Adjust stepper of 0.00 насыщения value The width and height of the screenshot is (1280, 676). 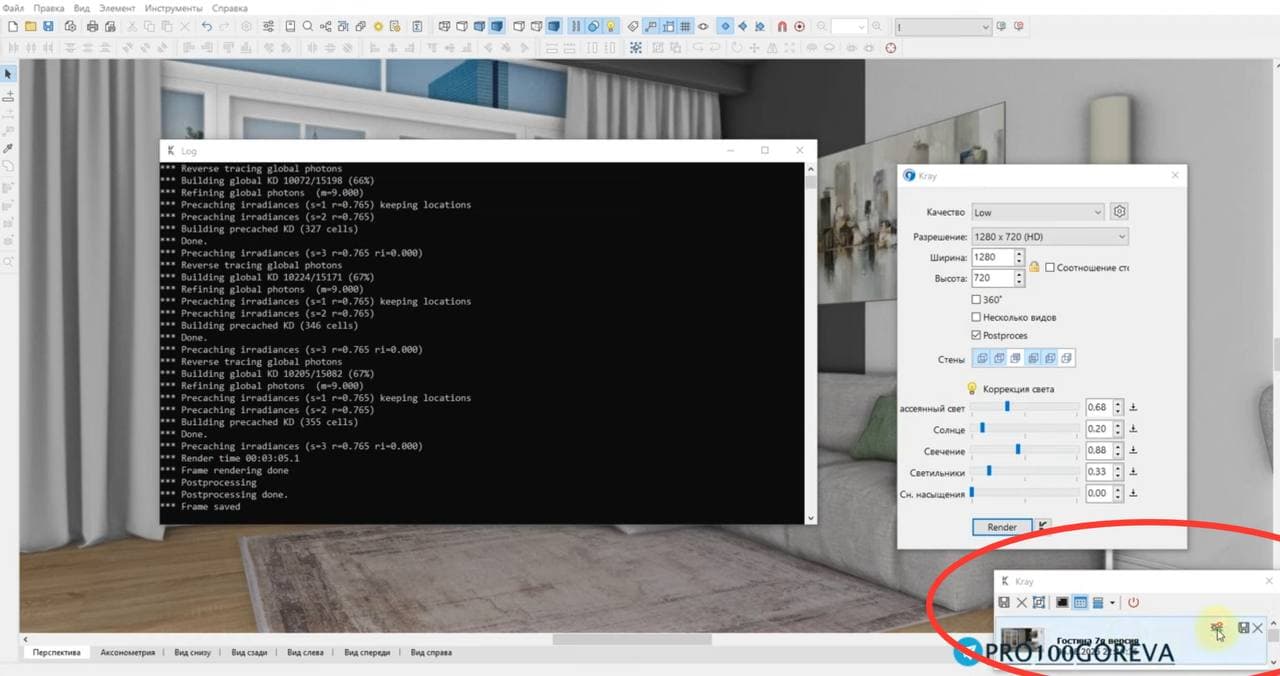click(x=1118, y=493)
